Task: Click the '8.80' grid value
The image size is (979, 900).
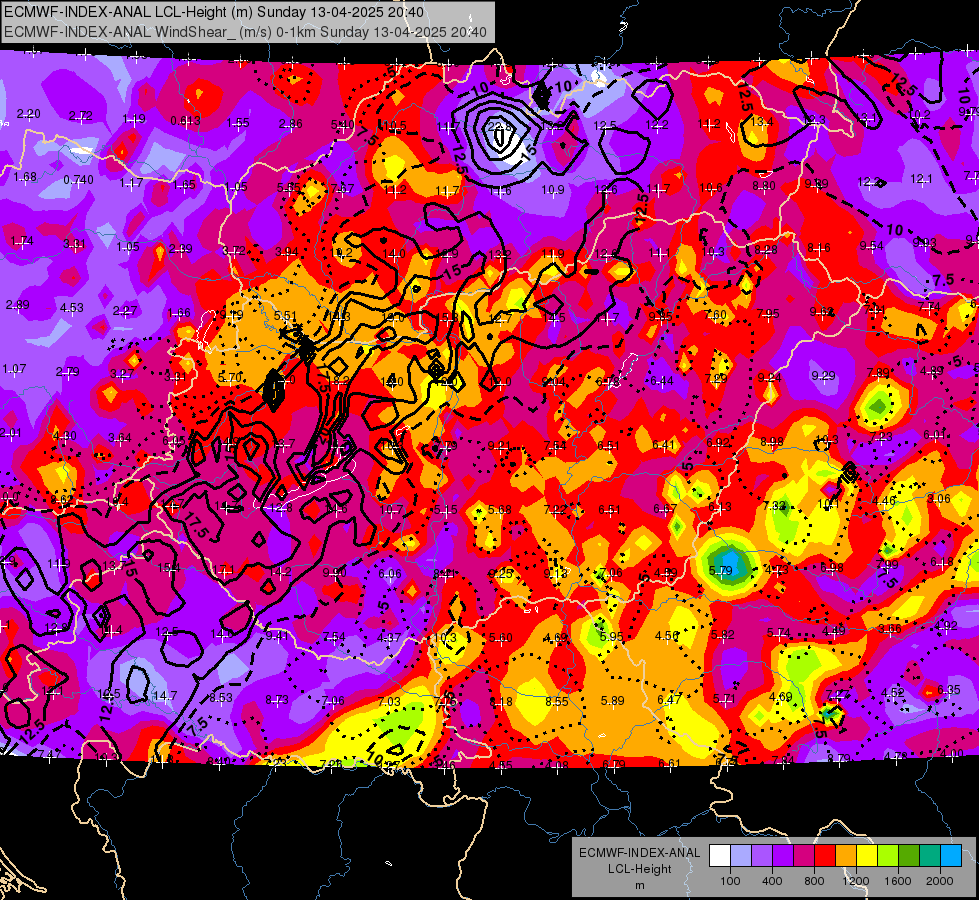Action: (764, 185)
